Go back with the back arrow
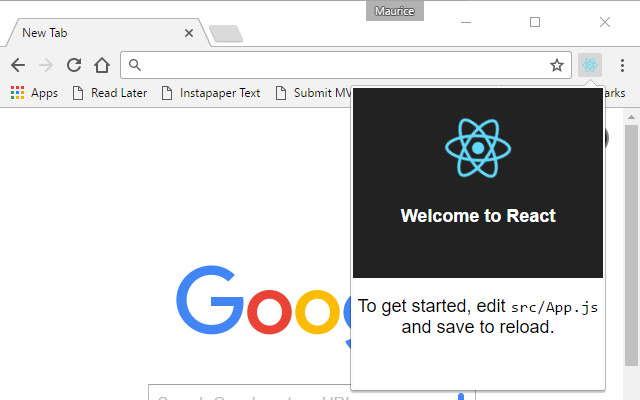 tap(18, 65)
